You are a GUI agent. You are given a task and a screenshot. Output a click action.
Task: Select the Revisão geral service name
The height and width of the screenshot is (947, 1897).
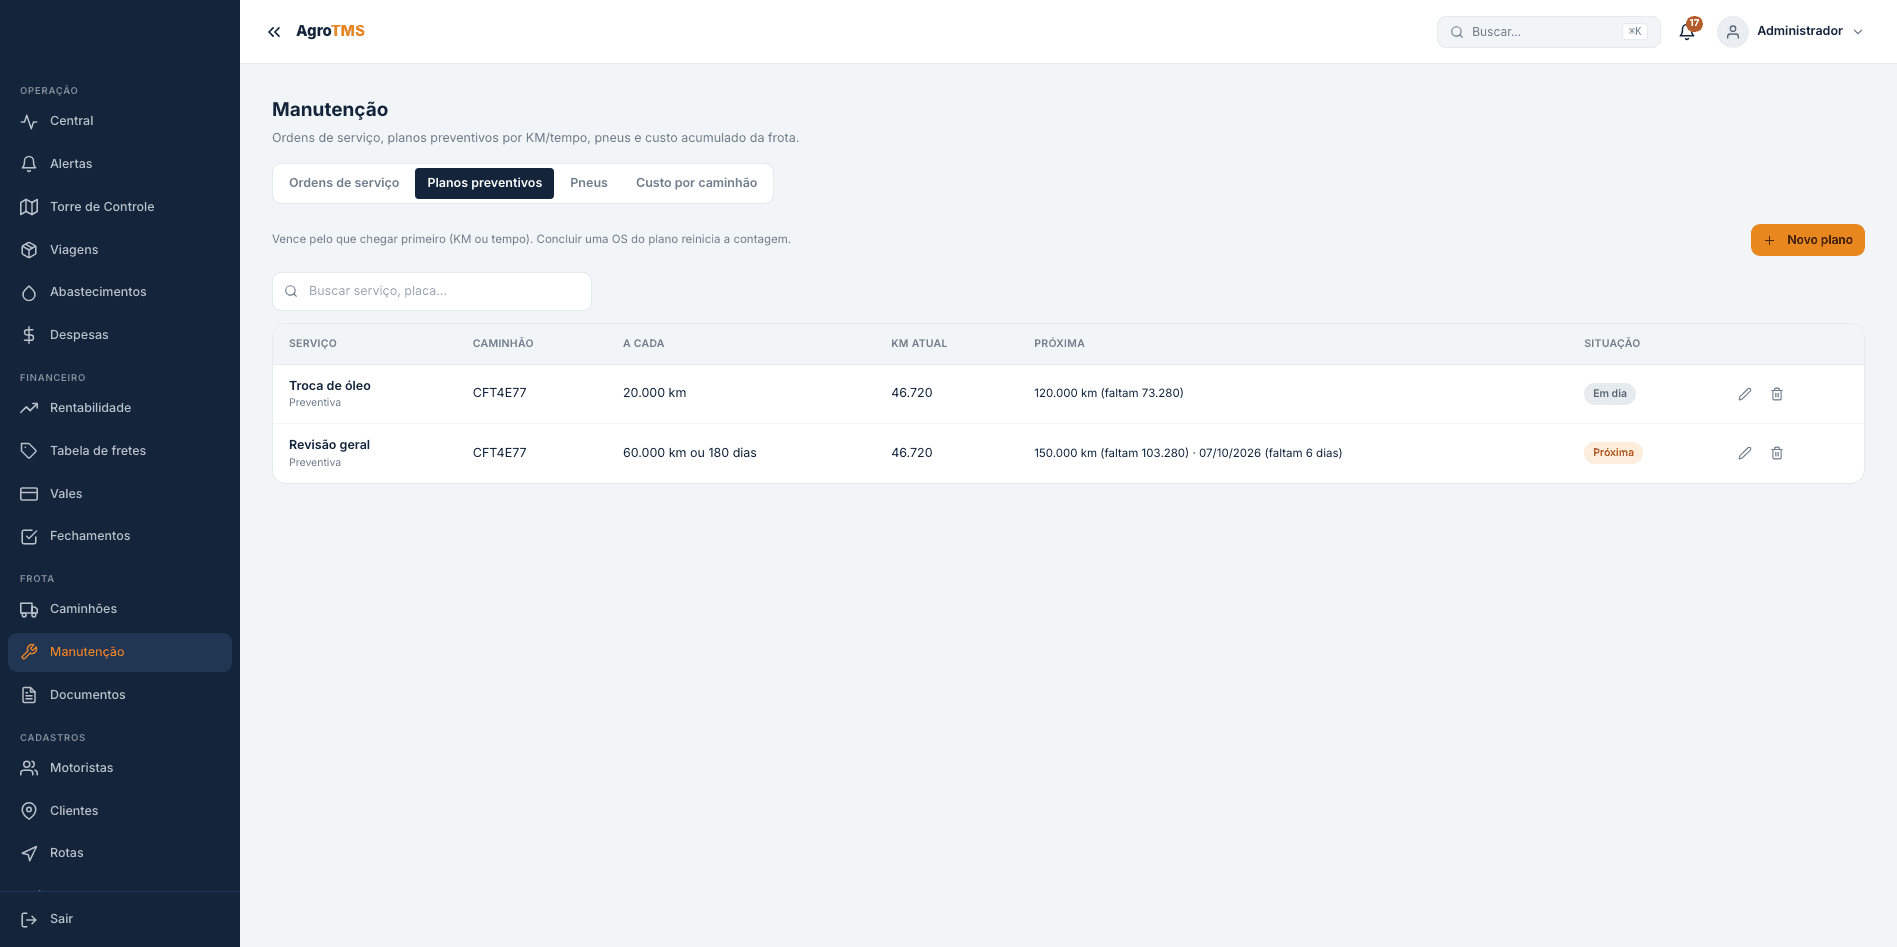329,445
